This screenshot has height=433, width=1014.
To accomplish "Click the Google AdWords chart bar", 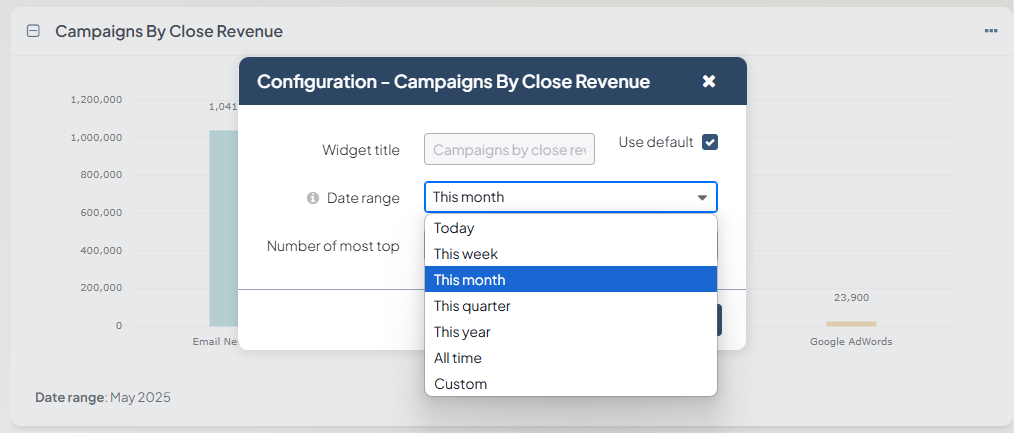I will (850, 323).
